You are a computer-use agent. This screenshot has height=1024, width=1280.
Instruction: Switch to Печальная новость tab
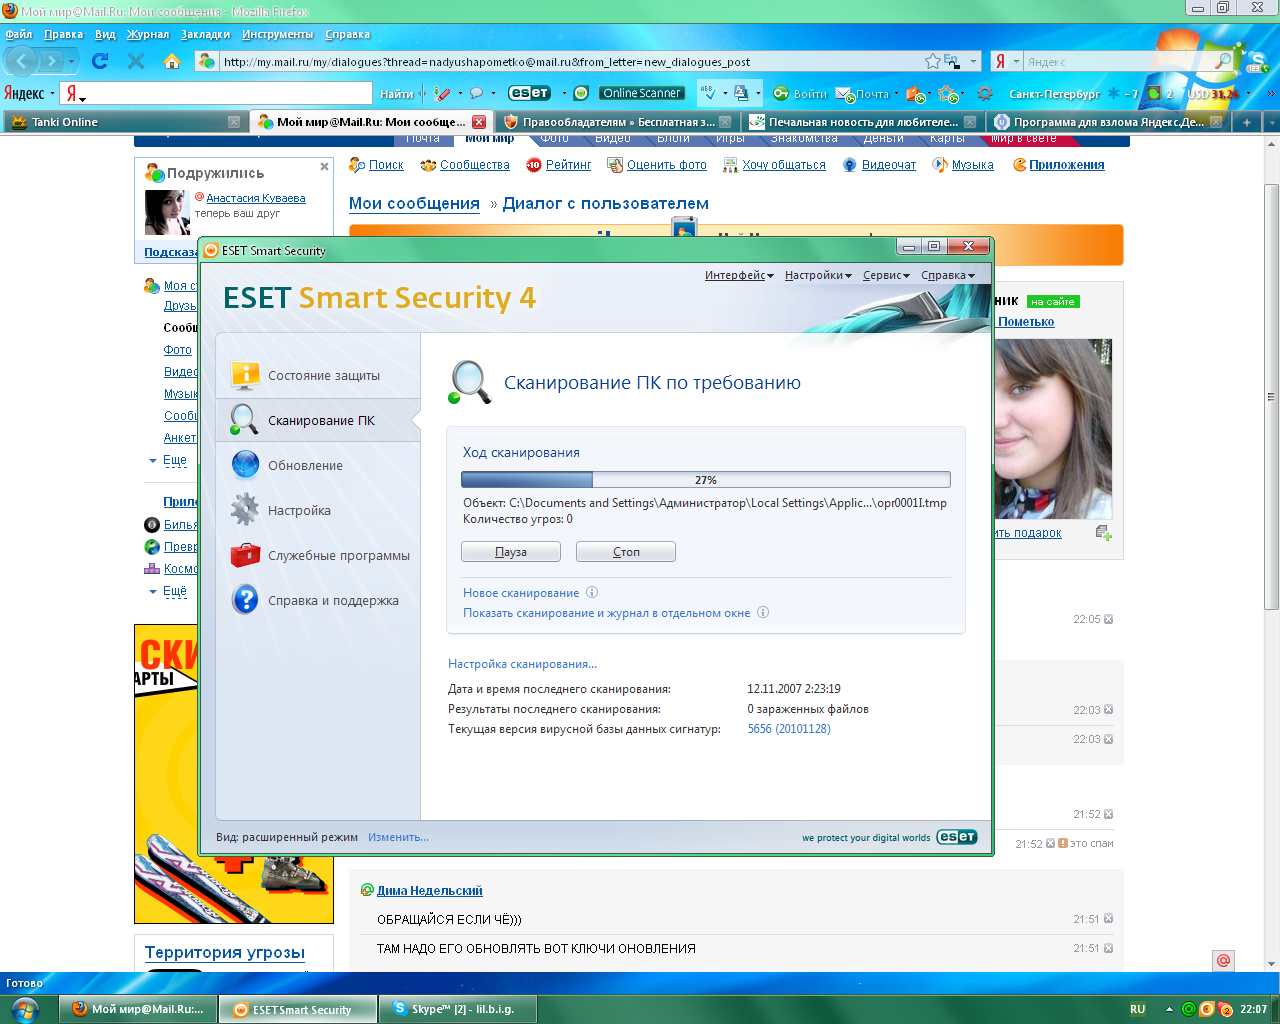click(863, 122)
